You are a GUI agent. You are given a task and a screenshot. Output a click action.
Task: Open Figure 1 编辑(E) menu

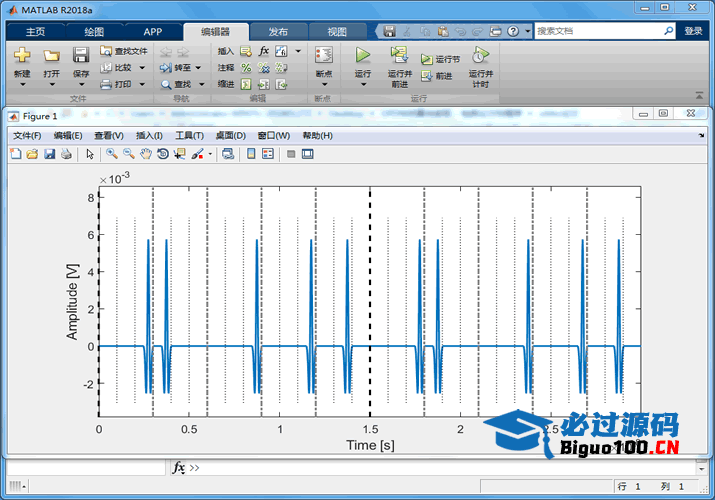[x=68, y=136]
